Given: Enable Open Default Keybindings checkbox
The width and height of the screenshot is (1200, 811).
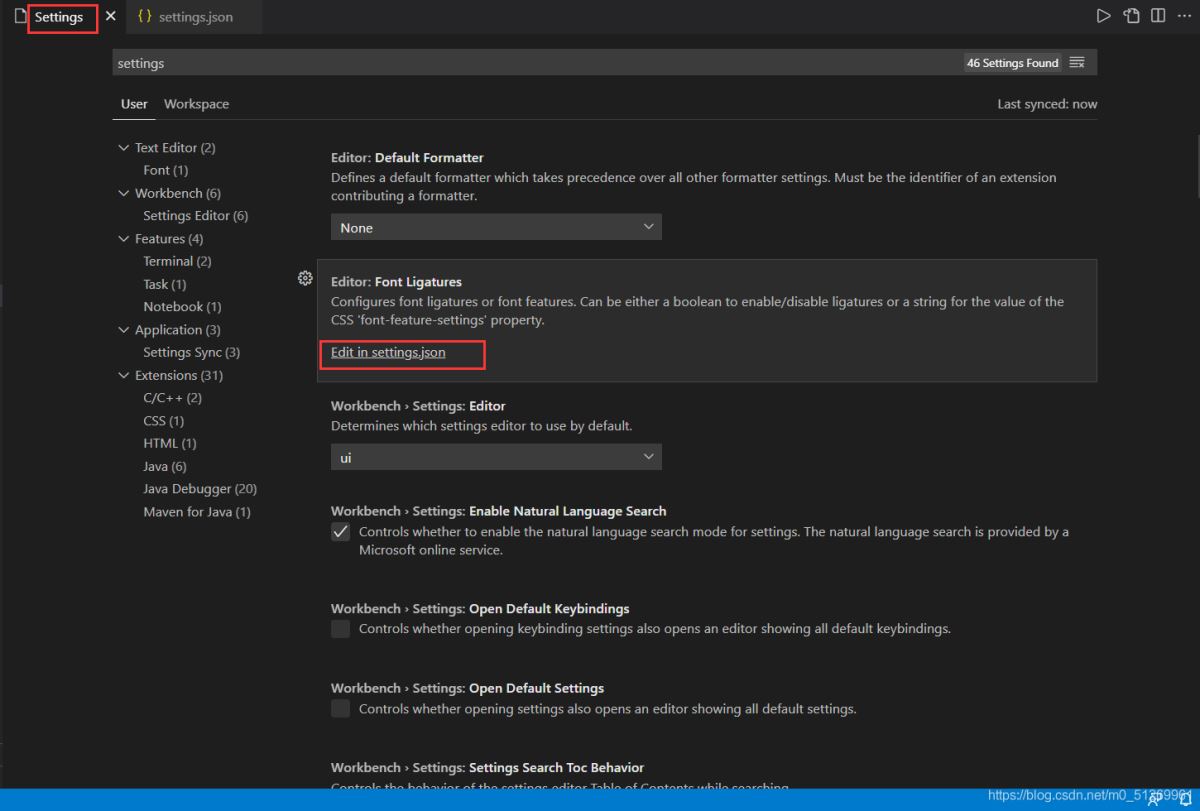Looking at the screenshot, I should coord(341,629).
